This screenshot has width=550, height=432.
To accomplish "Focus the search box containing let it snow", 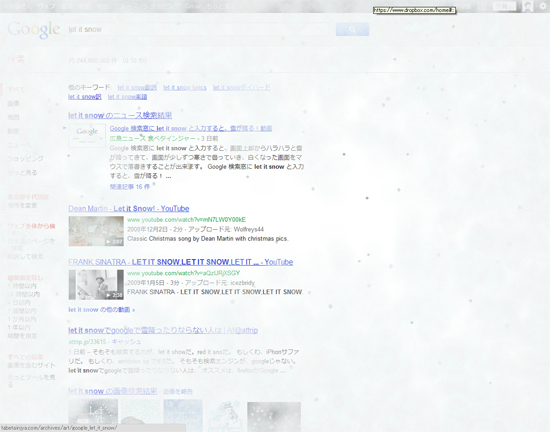I will [x=198, y=29].
